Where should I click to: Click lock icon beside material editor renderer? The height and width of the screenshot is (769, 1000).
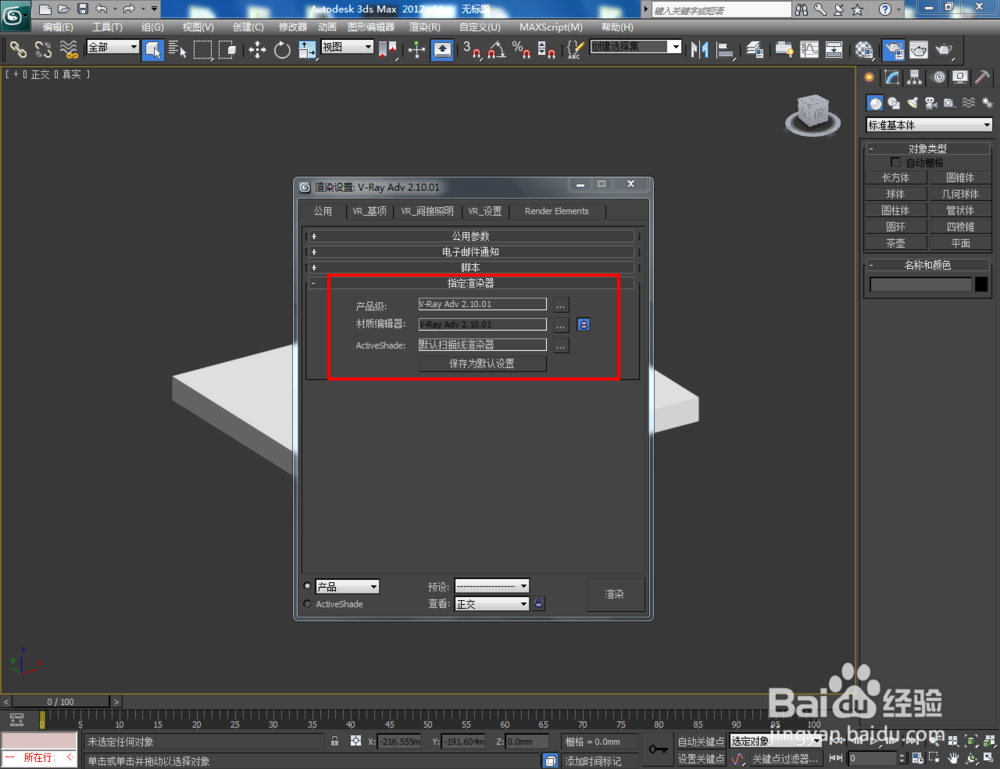(583, 325)
